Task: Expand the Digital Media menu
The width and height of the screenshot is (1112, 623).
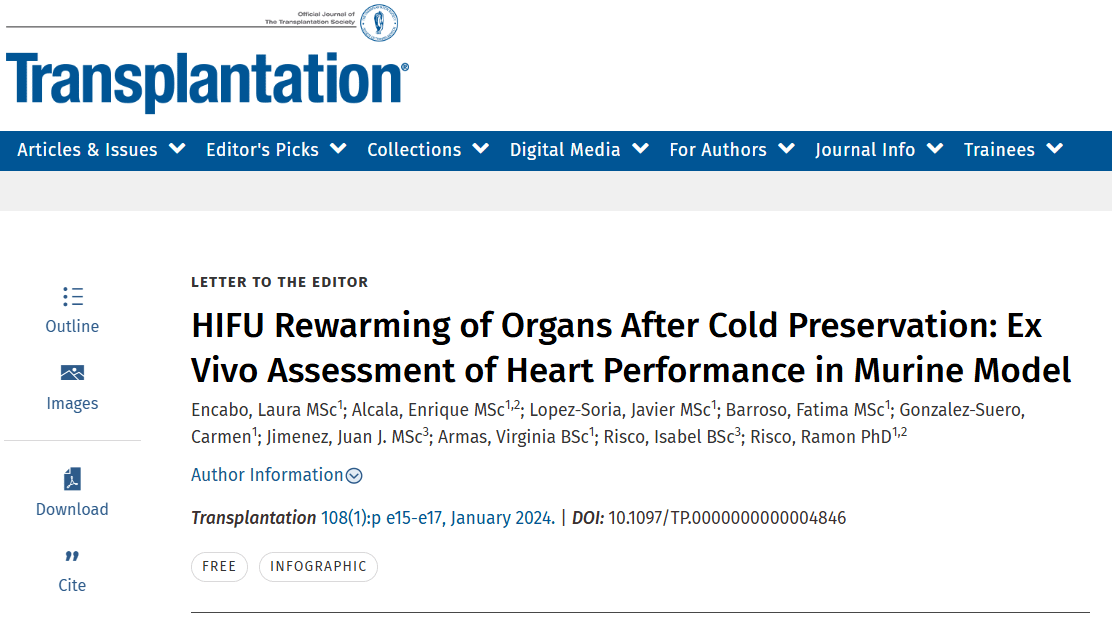Action: [579, 150]
